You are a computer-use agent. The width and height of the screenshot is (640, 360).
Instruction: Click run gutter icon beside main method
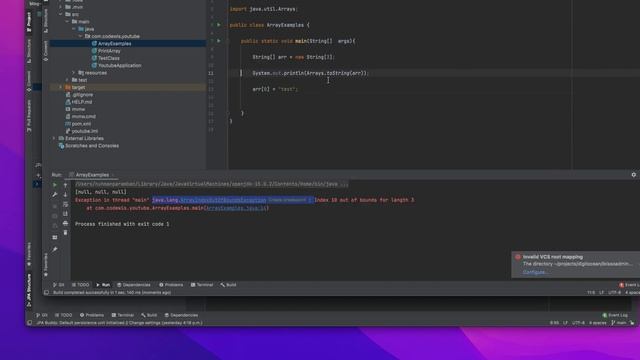[x=219, y=41]
